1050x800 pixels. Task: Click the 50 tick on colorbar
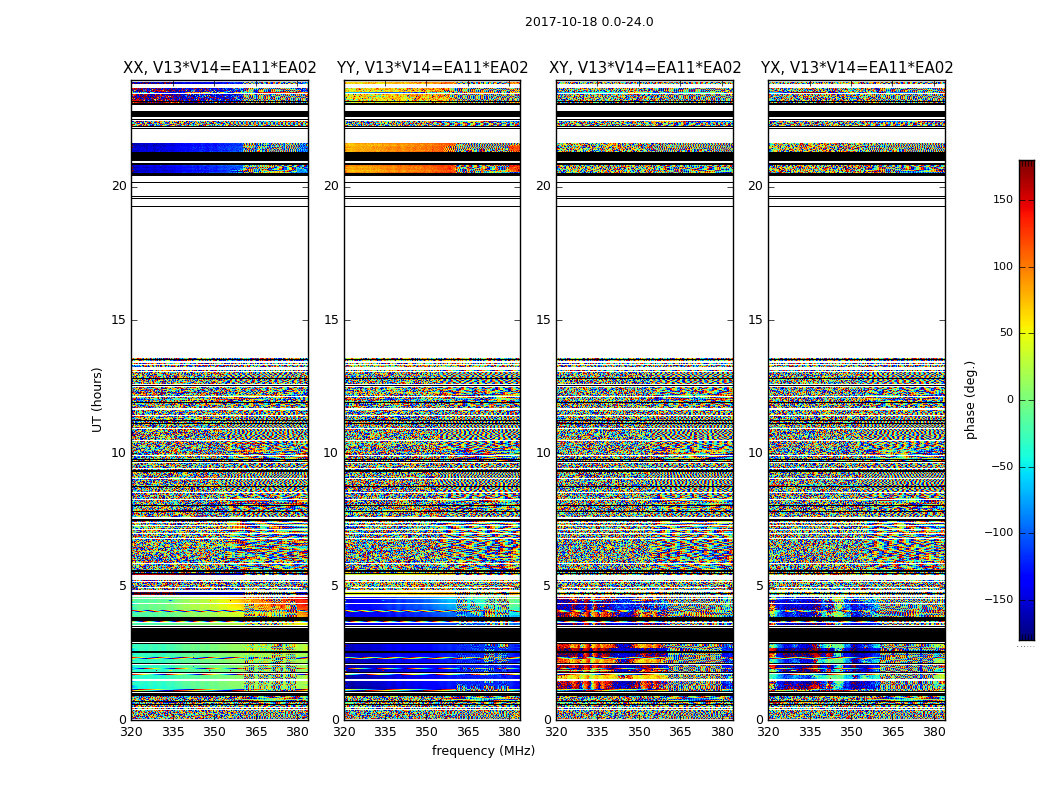(x=1006, y=333)
